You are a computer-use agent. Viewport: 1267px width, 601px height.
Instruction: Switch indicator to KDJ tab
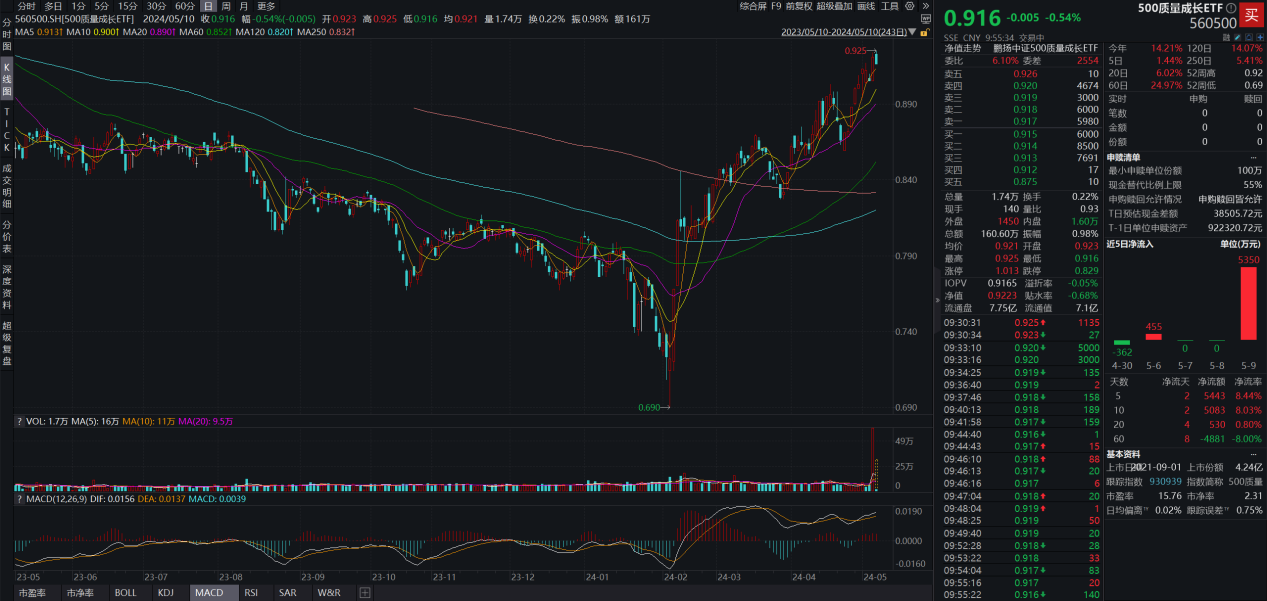point(166,593)
